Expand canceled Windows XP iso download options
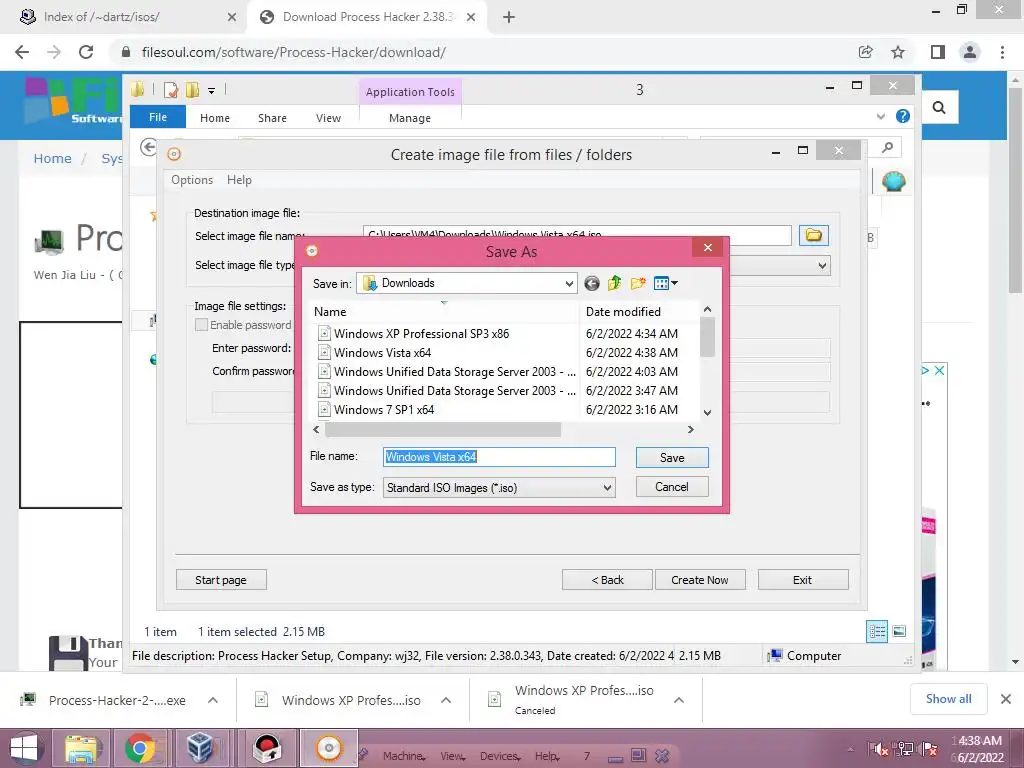 click(679, 700)
